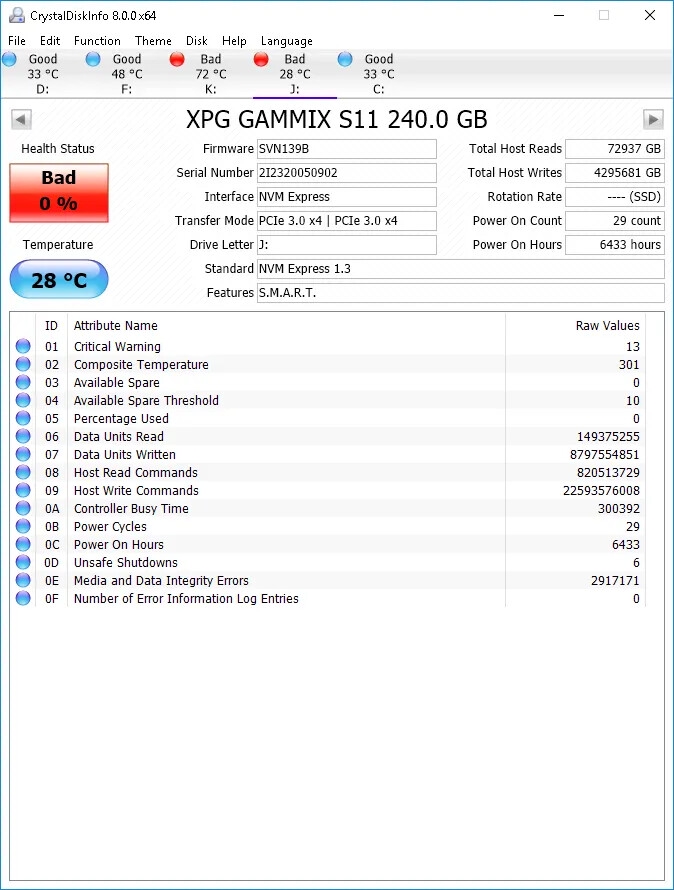Screen dimensions: 674x890
Task: Click status orb for Power Cycles row
Action: [23, 526]
